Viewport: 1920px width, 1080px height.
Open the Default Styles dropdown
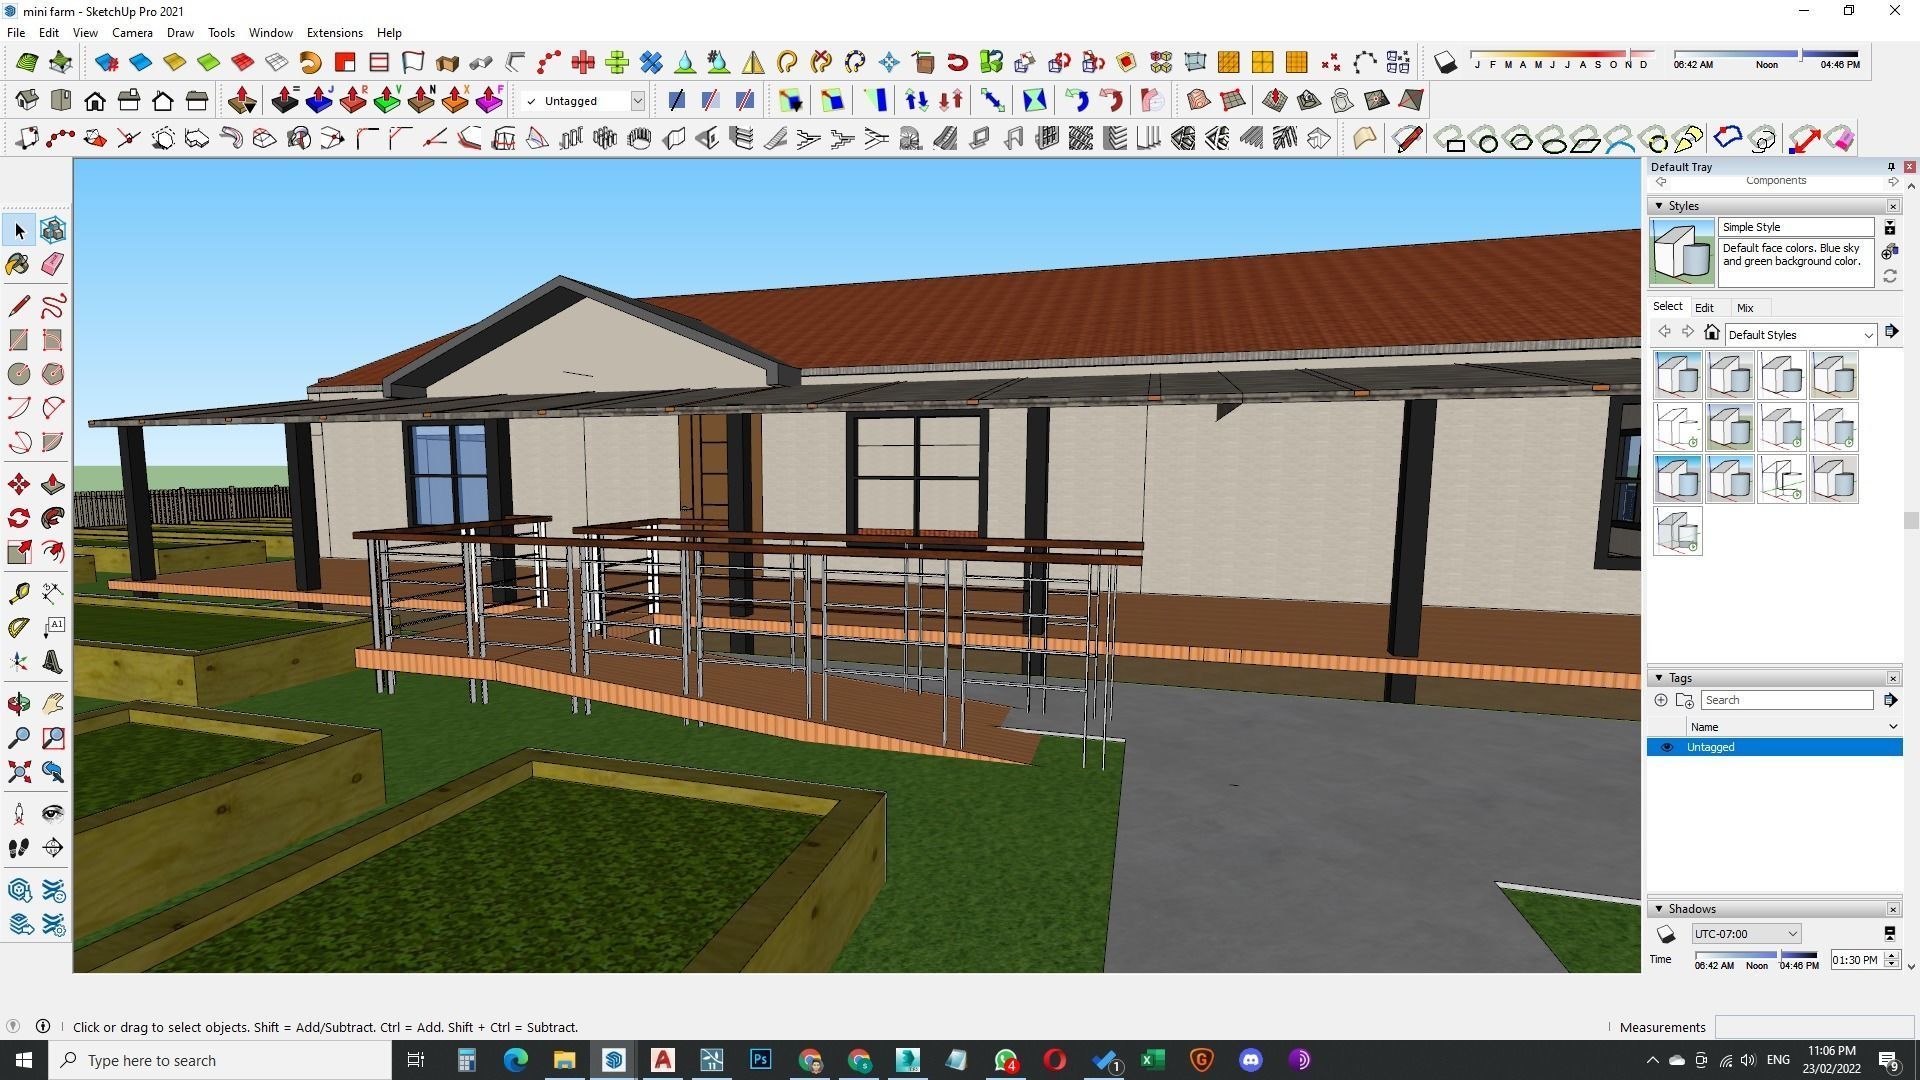tap(1798, 334)
